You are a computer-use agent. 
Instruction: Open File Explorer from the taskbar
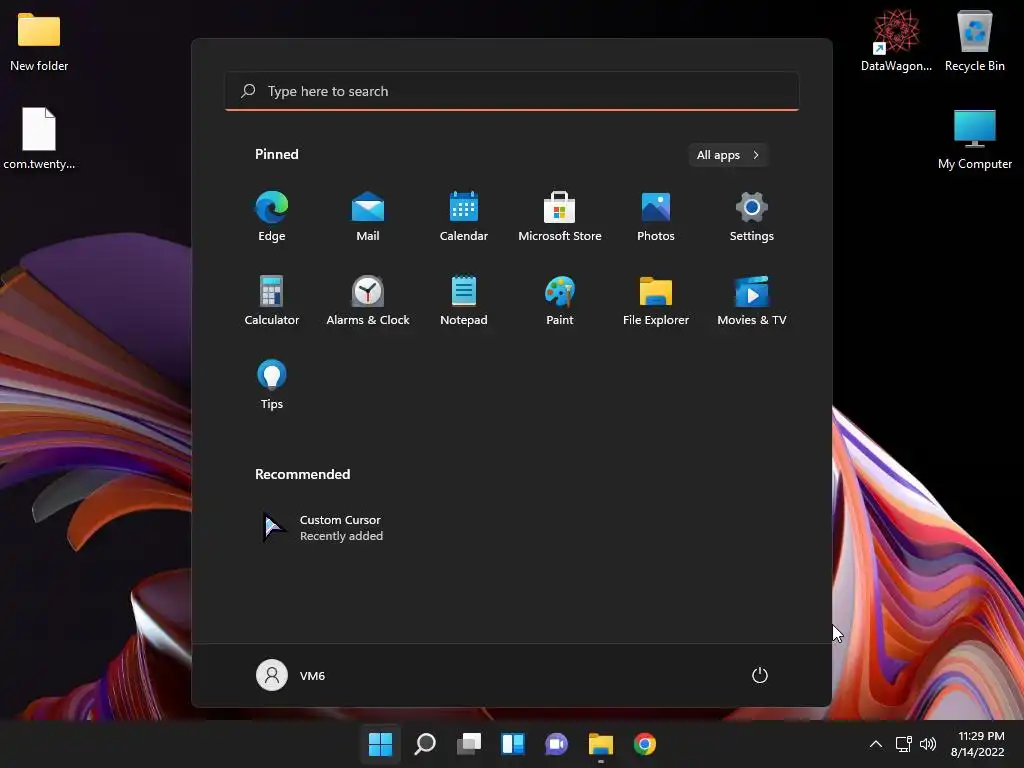[601, 744]
